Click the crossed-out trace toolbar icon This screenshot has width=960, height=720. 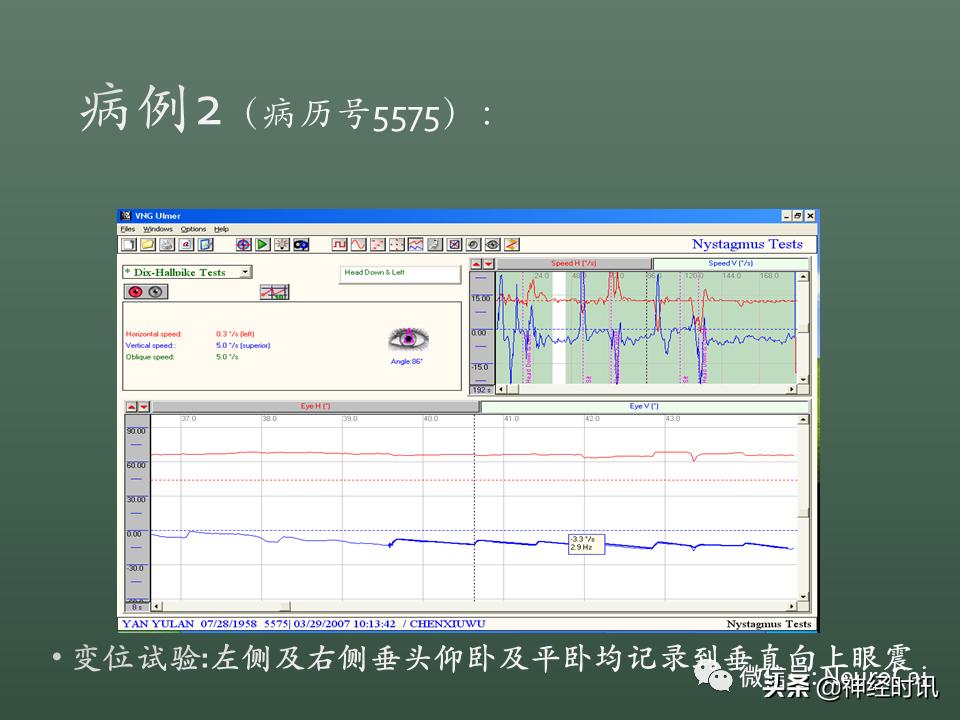[455, 243]
